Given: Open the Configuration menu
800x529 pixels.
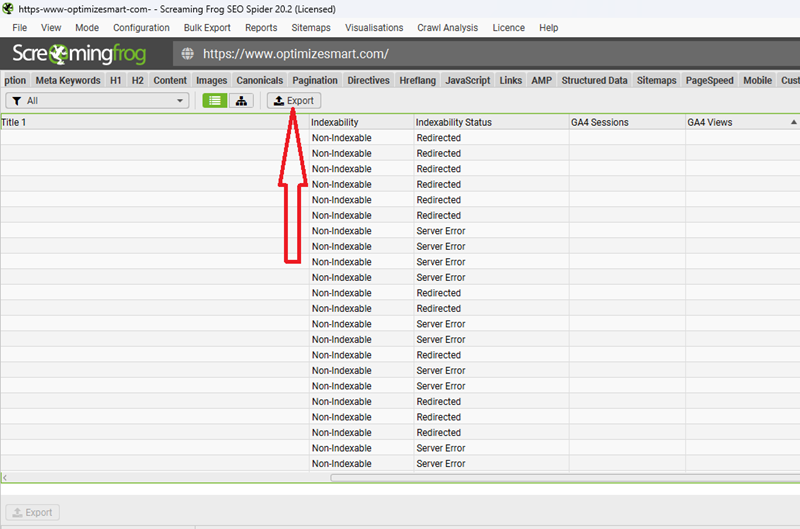Looking at the screenshot, I should tap(141, 28).
